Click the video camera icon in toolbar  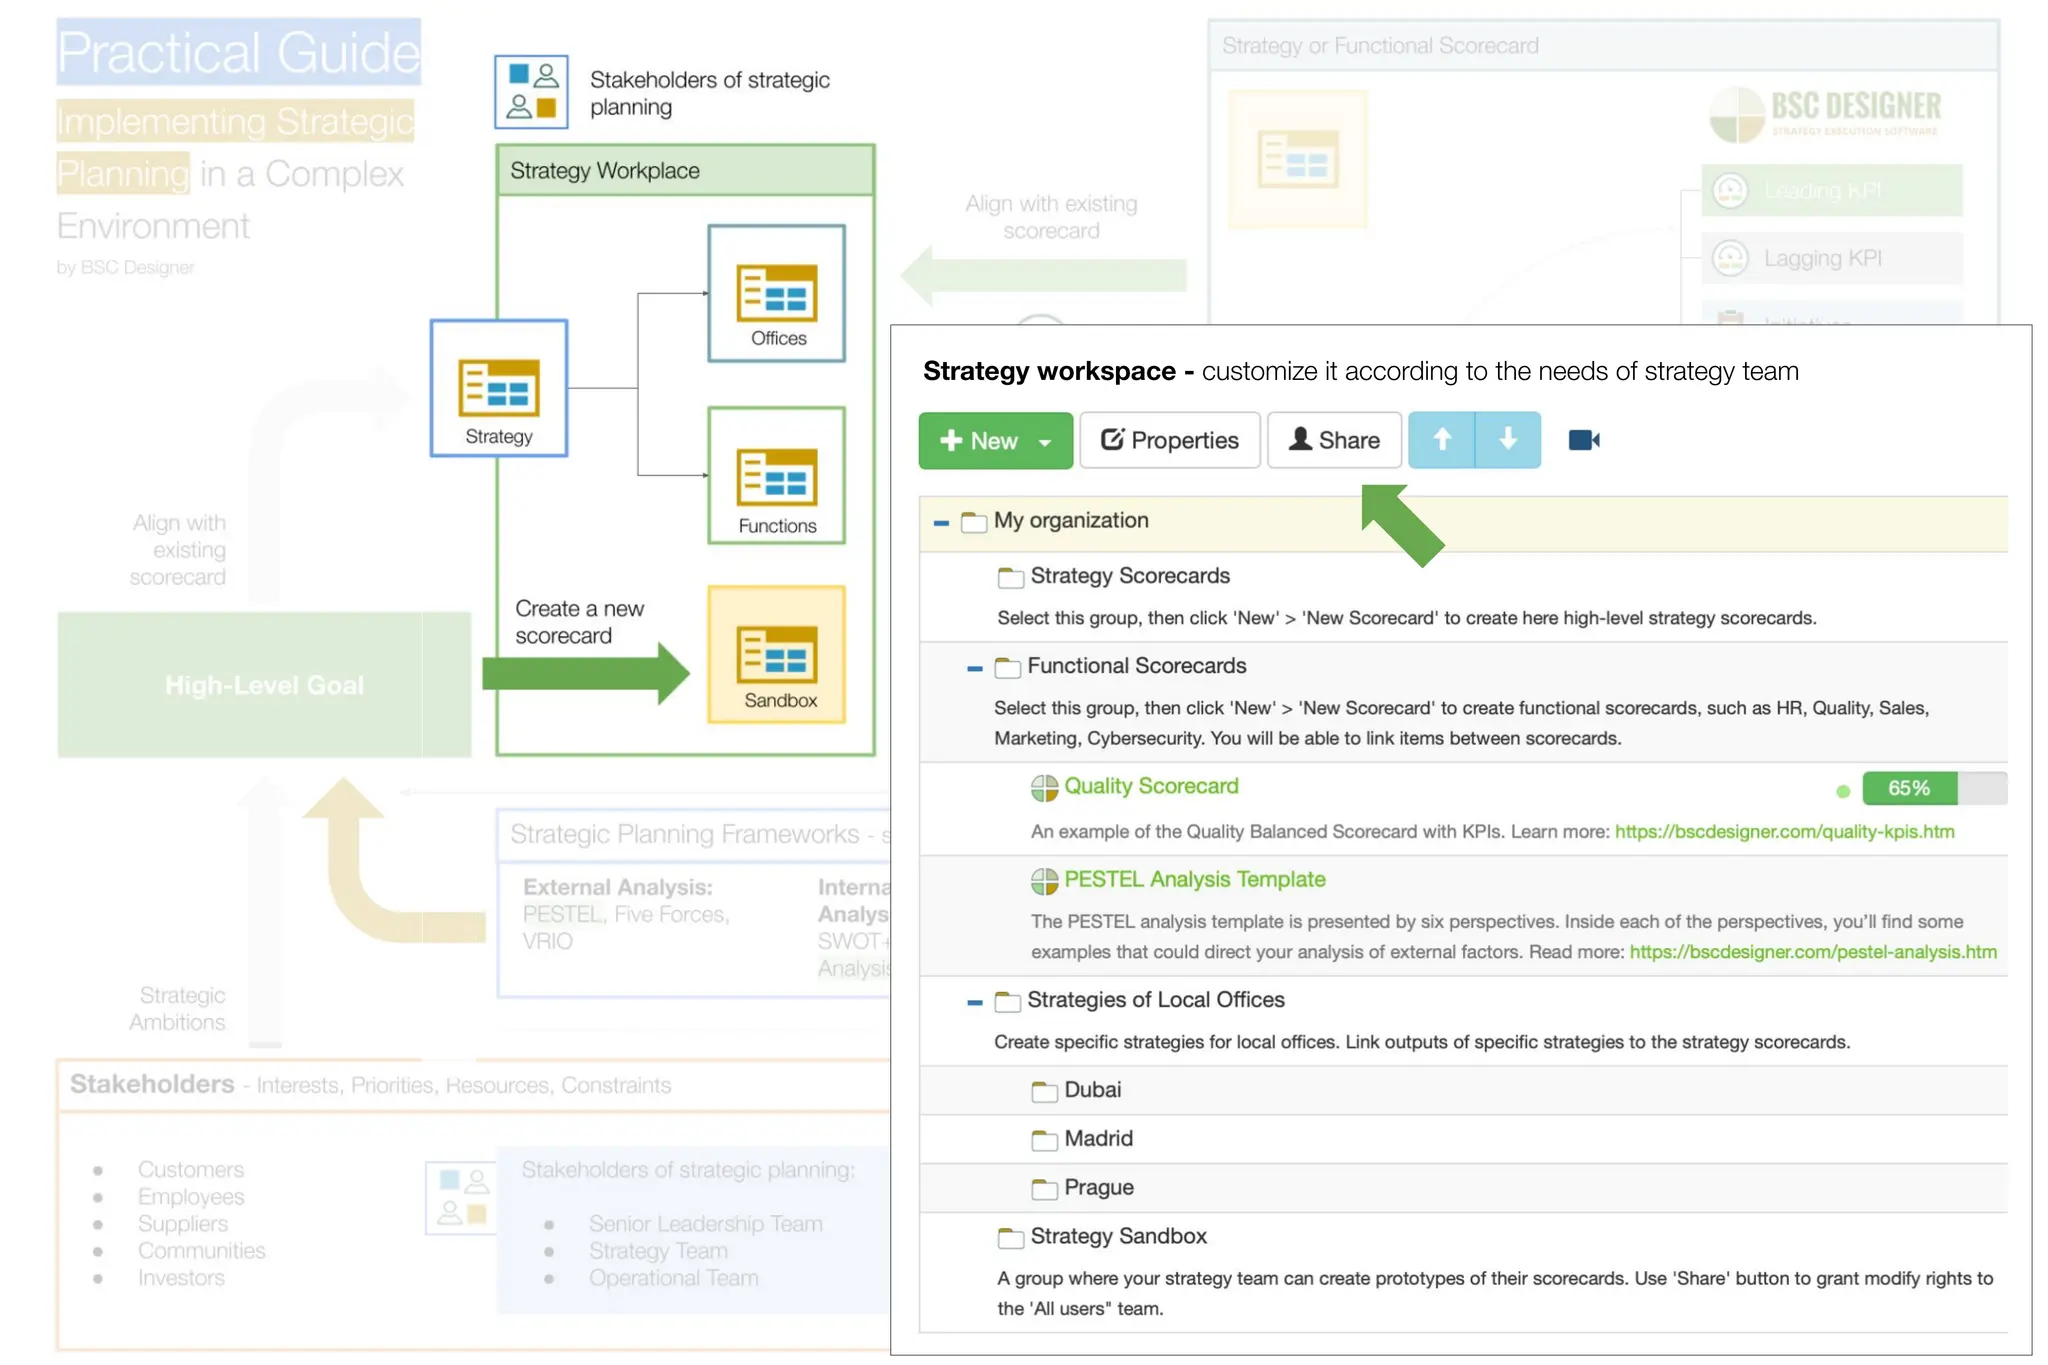pos(1583,440)
